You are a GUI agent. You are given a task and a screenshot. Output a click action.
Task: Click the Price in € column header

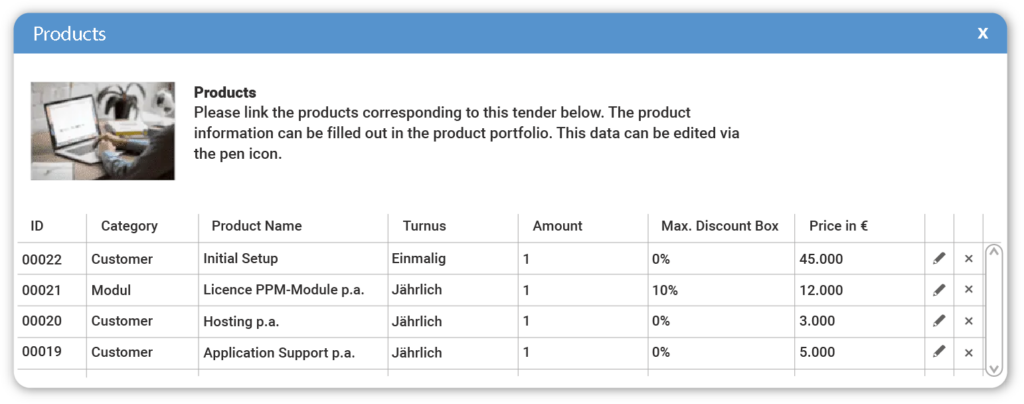coord(838,226)
